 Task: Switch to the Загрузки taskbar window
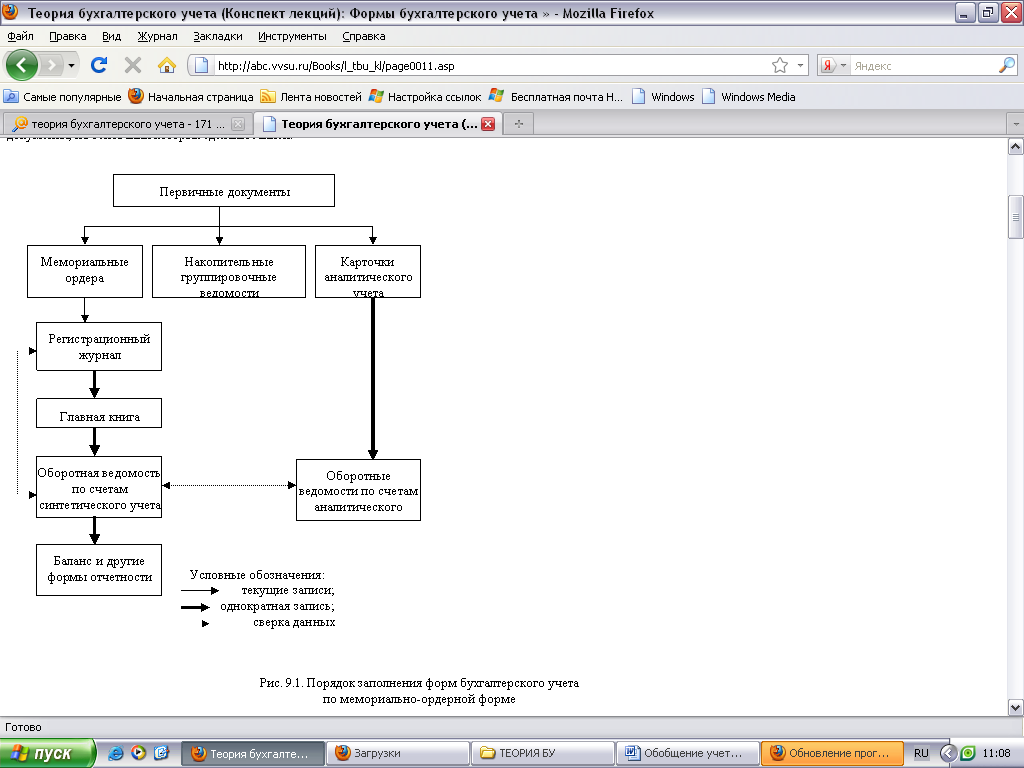pos(397,753)
